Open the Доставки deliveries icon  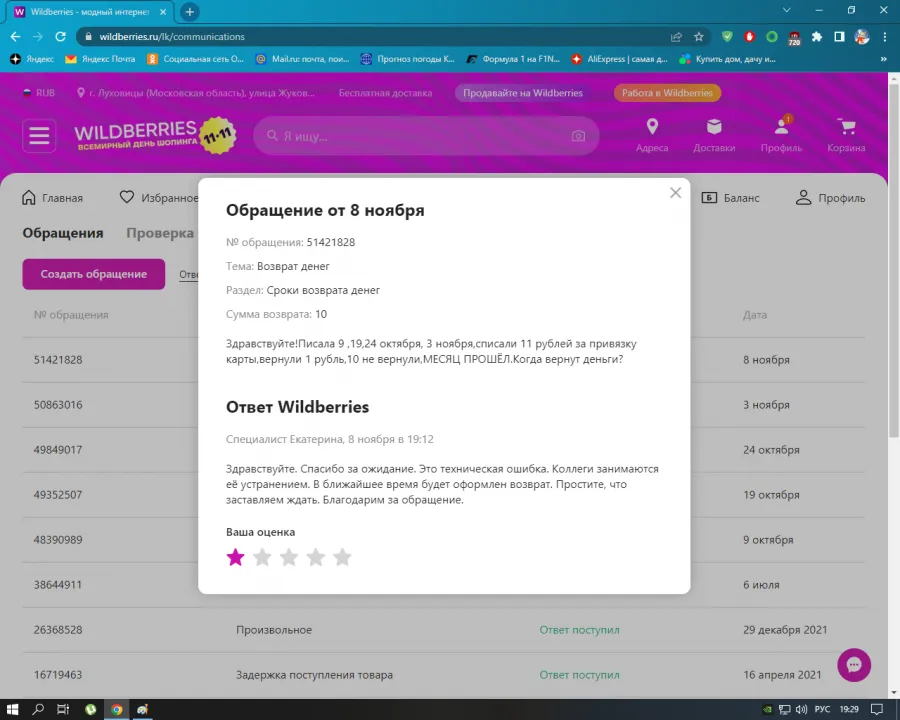[x=714, y=136]
